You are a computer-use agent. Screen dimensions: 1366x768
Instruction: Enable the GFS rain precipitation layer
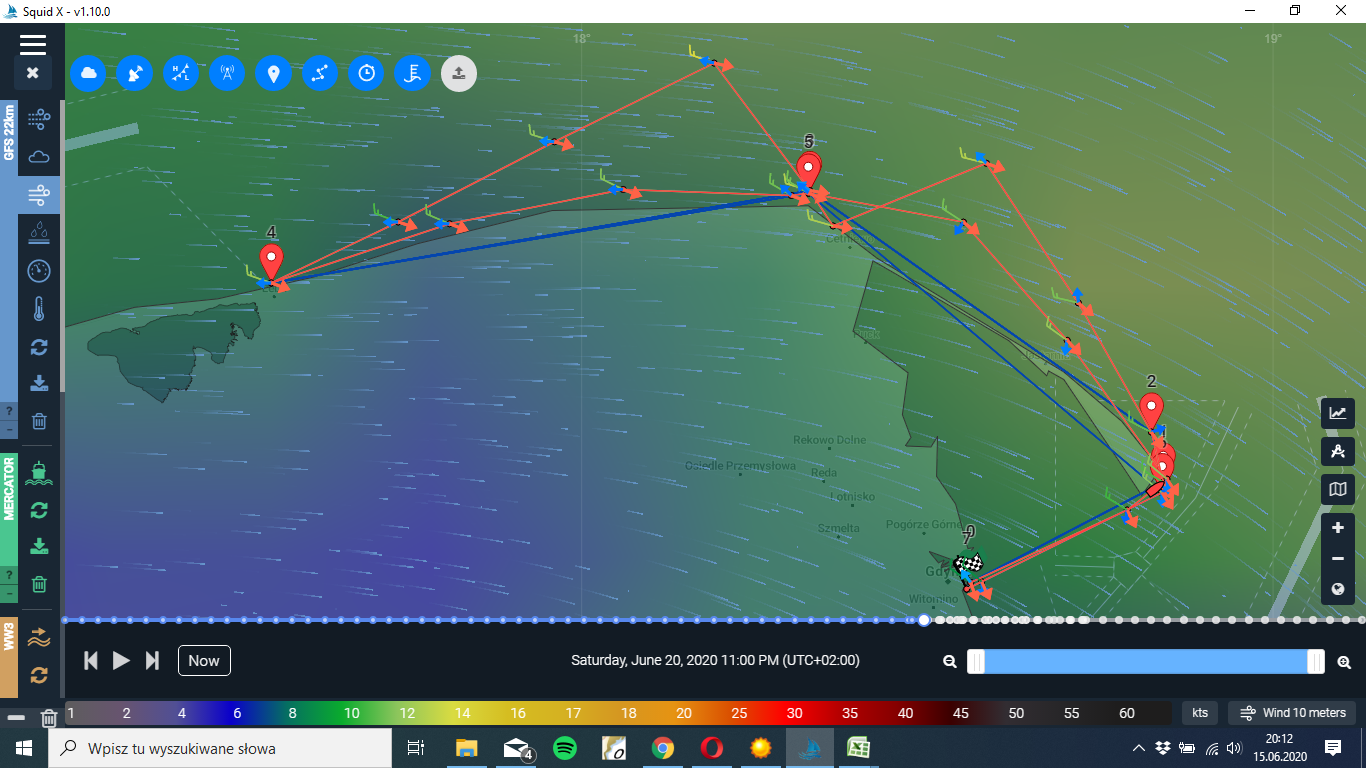(x=39, y=232)
